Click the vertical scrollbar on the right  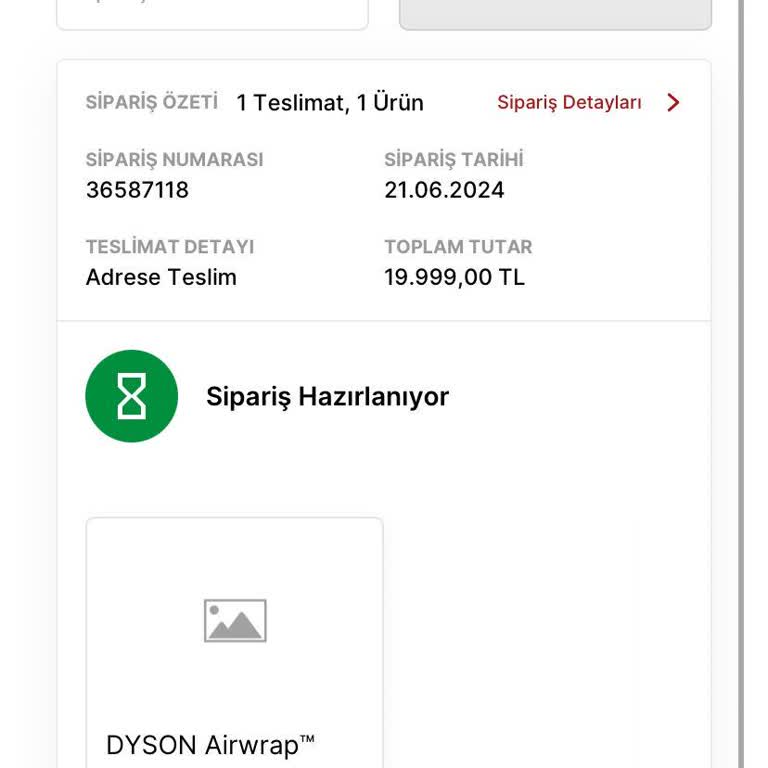click(741, 384)
